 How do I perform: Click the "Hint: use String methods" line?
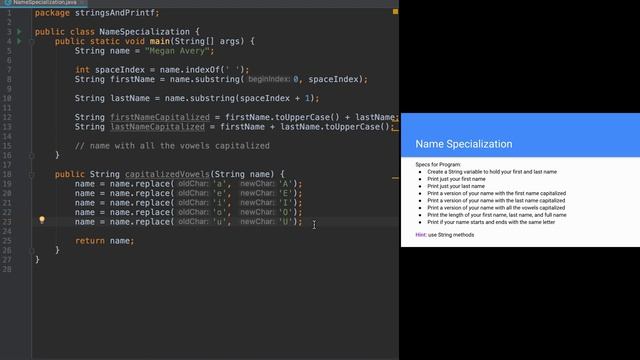[444, 235]
